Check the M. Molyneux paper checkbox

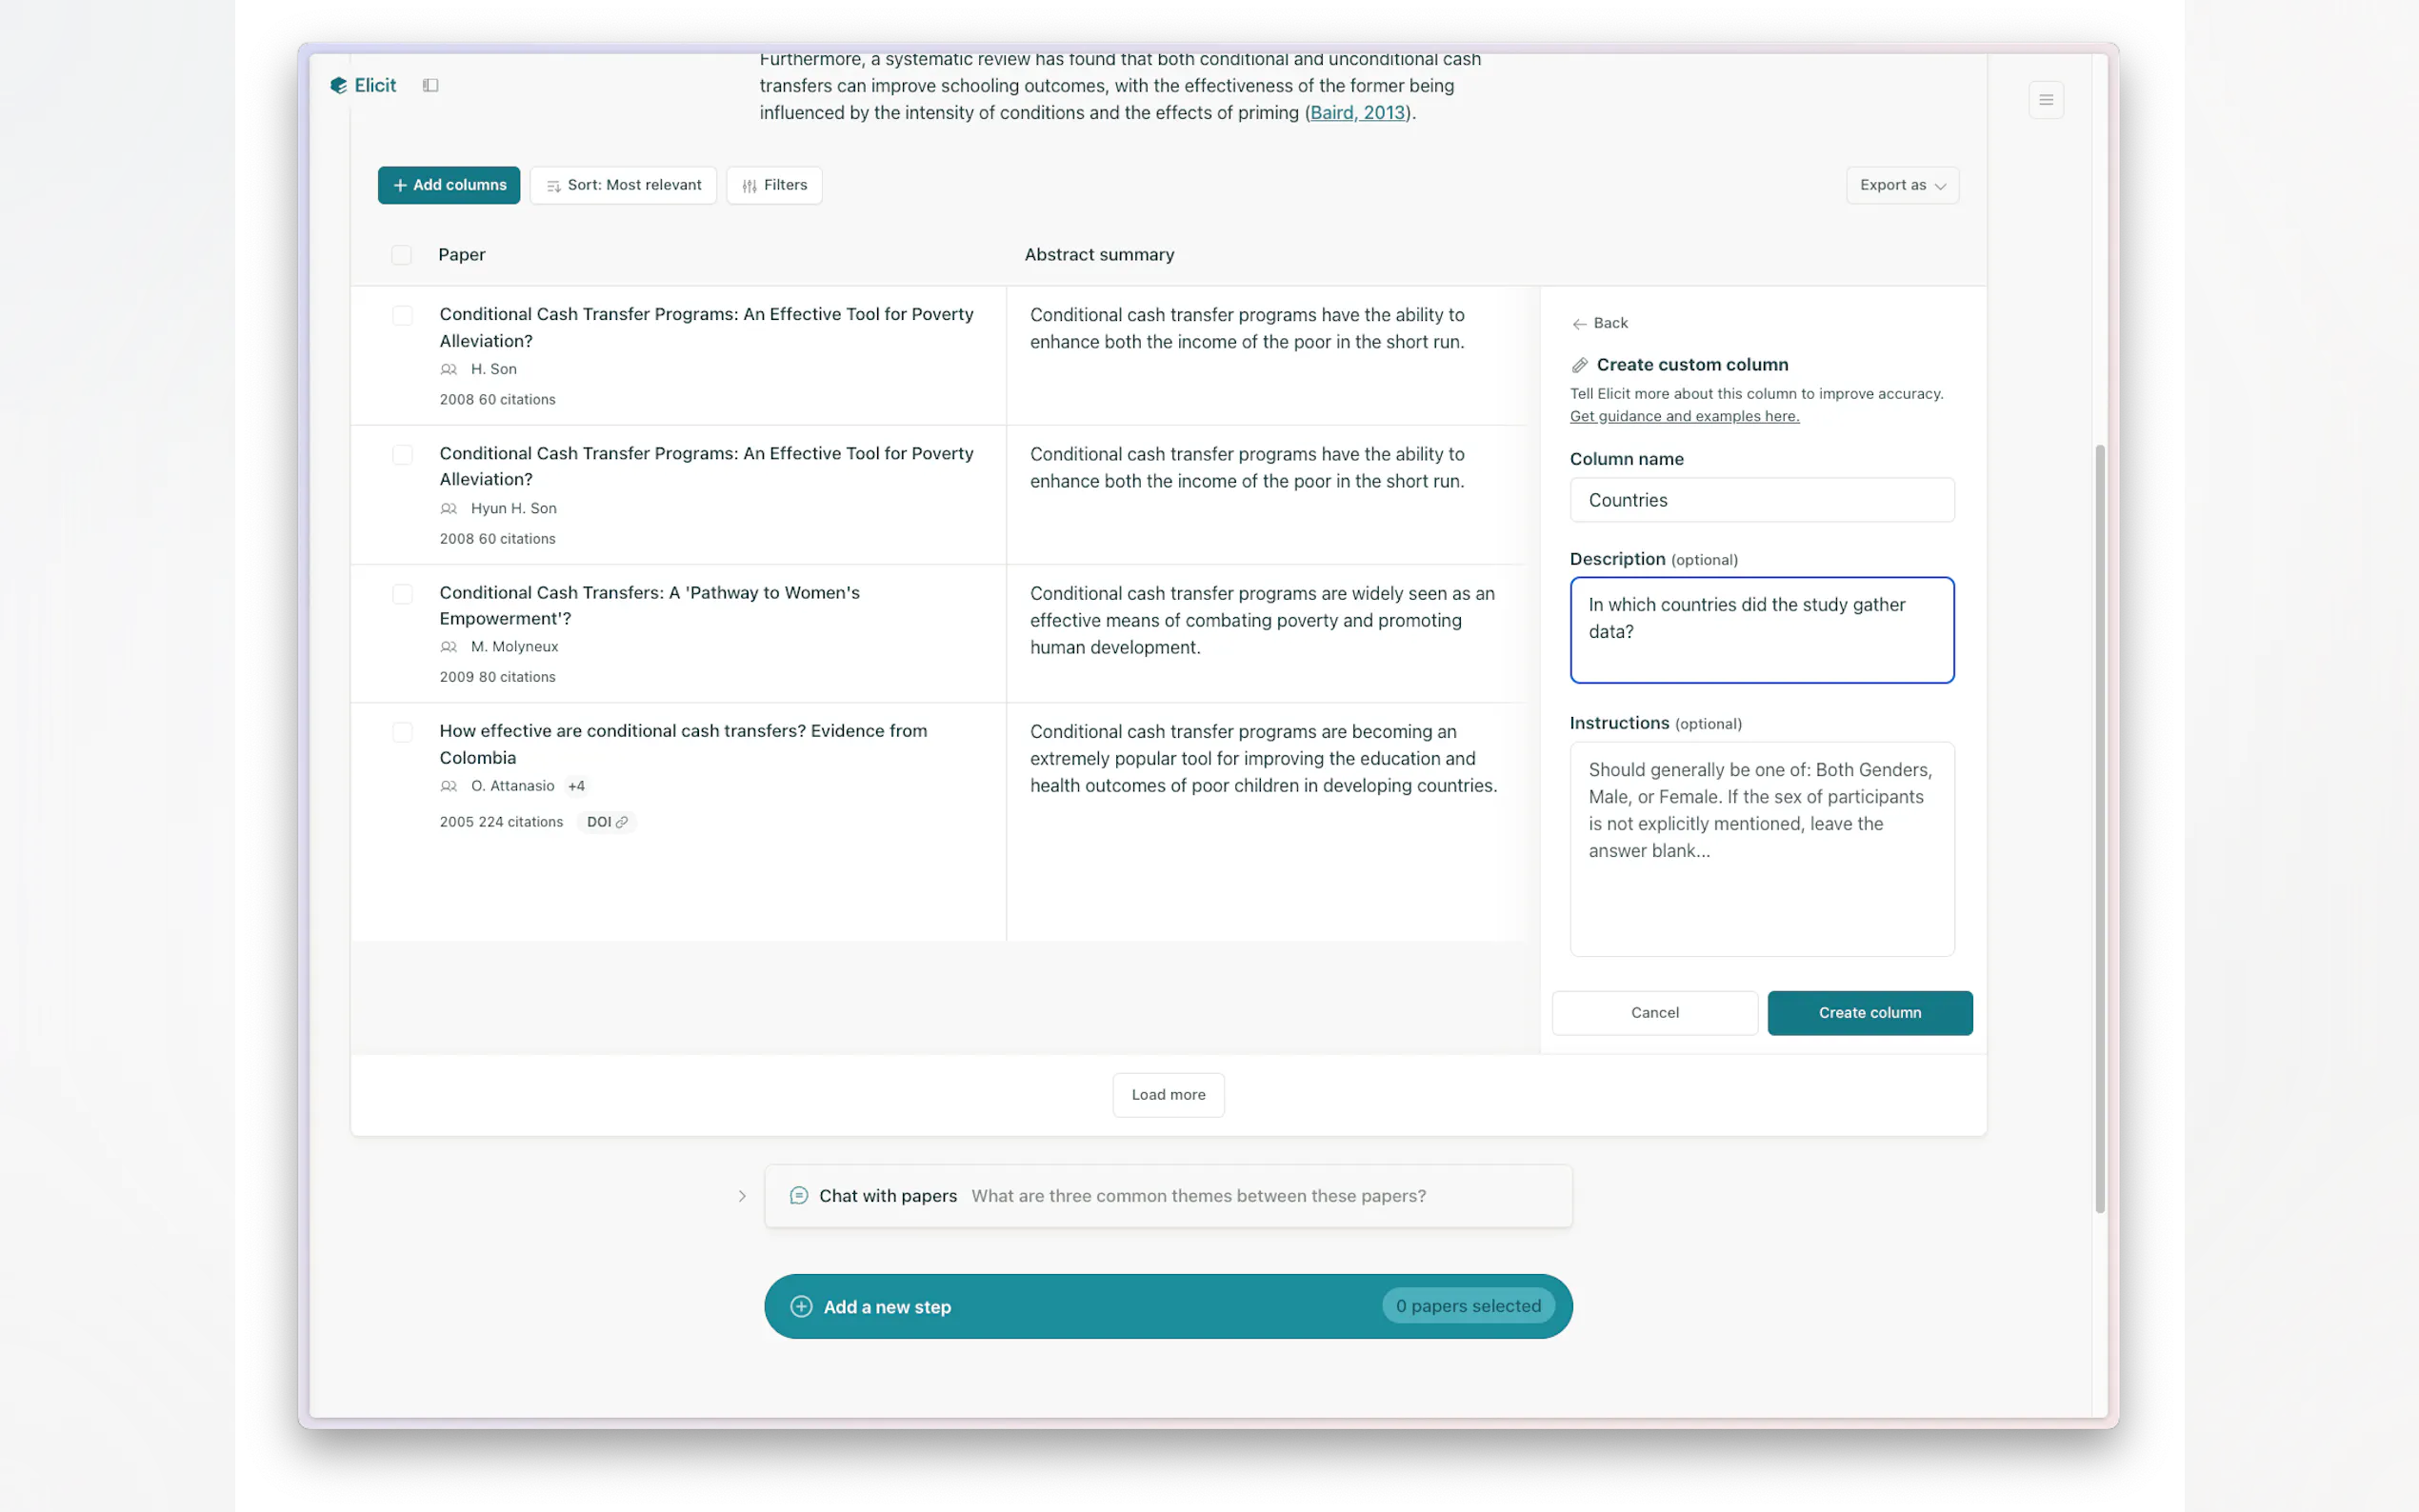tap(402, 594)
